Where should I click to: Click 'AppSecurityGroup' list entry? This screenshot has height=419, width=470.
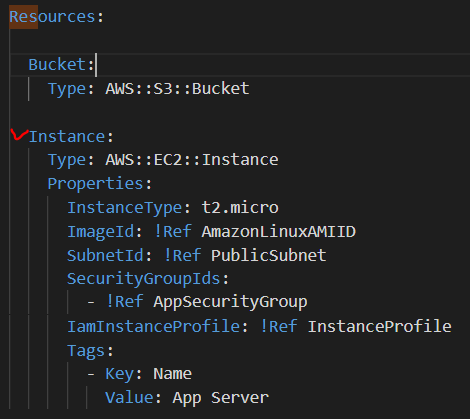coord(230,302)
